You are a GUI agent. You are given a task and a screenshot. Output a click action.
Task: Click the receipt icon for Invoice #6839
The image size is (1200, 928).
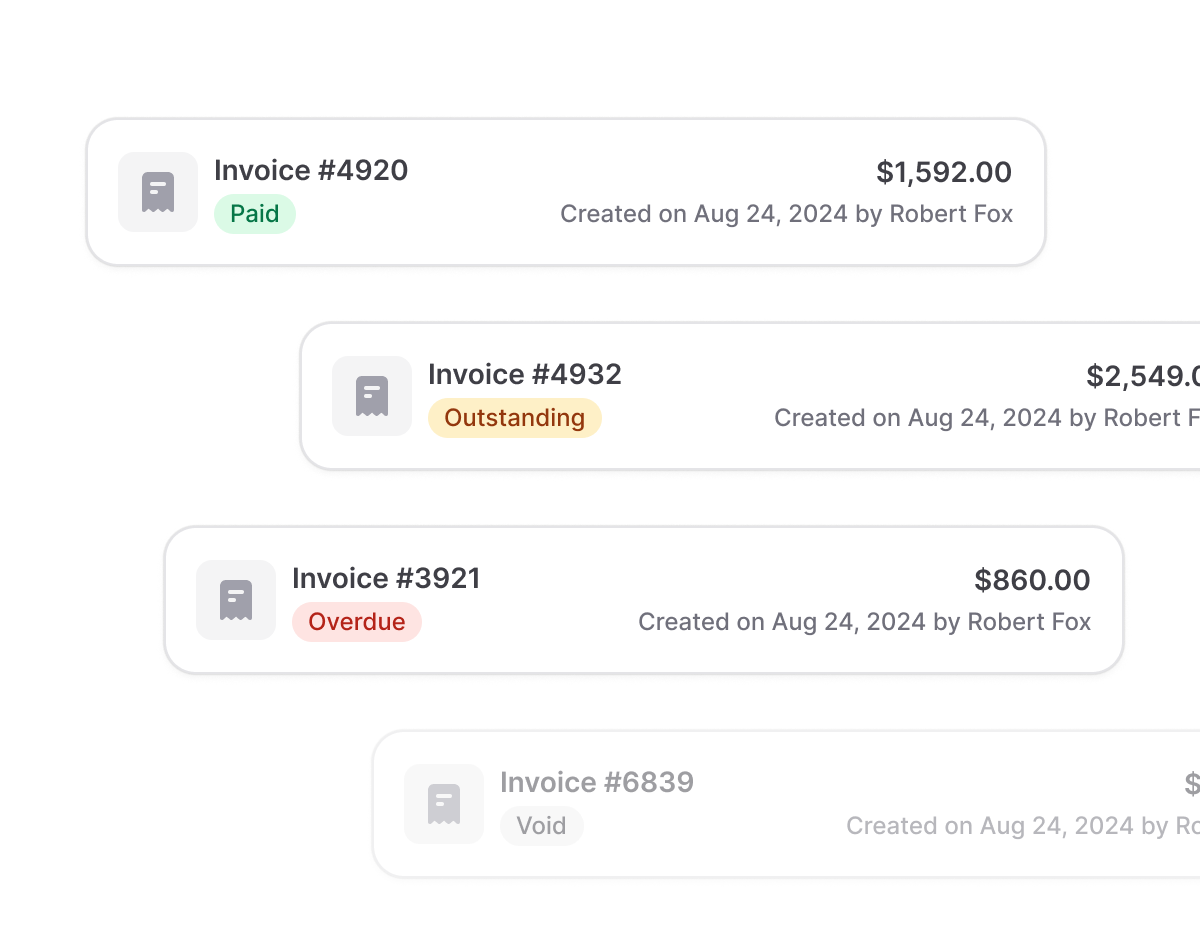(x=444, y=804)
